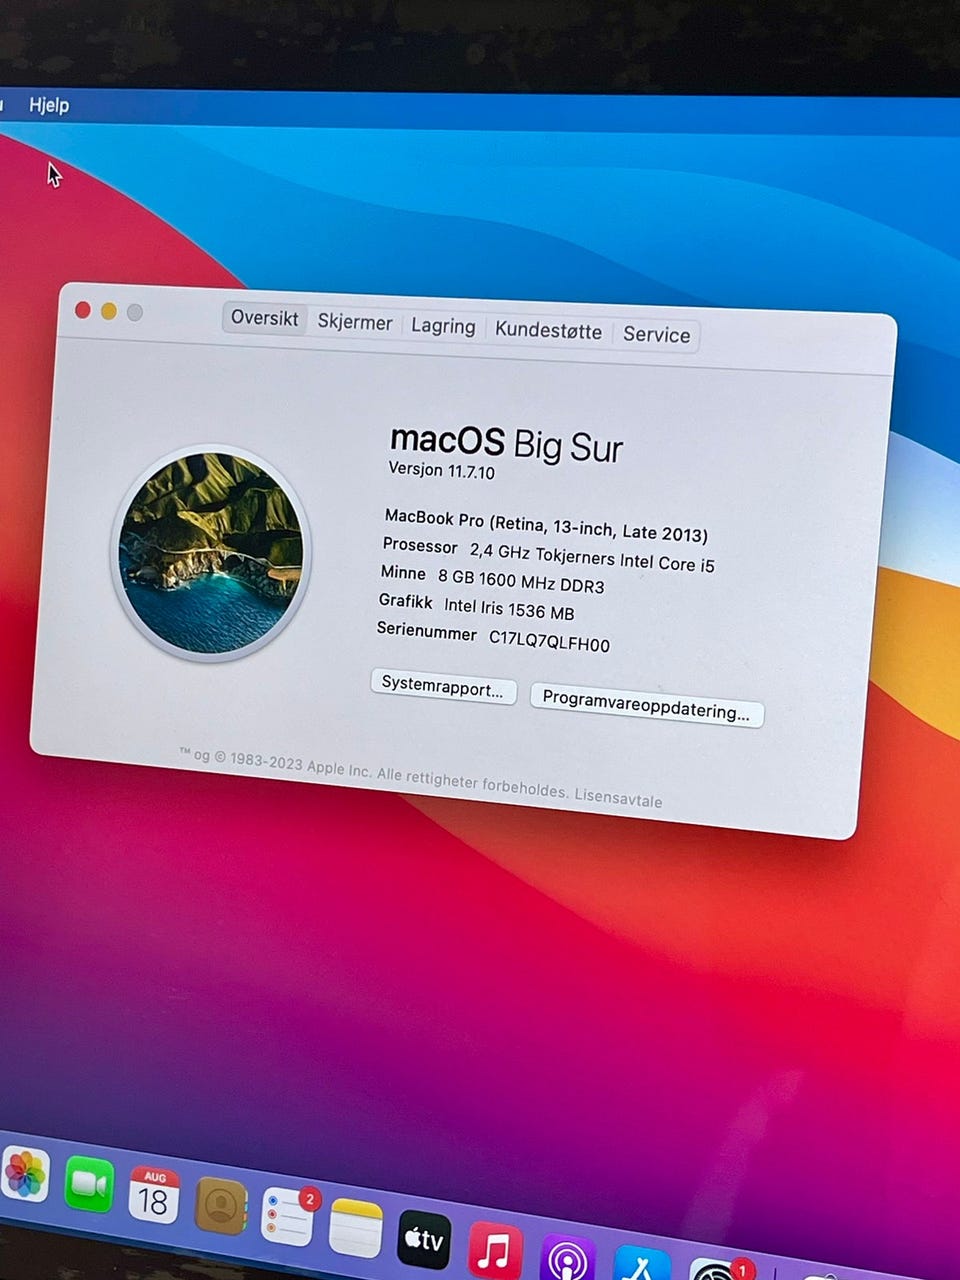Open the Music app in the Dock
960x1280 pixels.
495,1251
